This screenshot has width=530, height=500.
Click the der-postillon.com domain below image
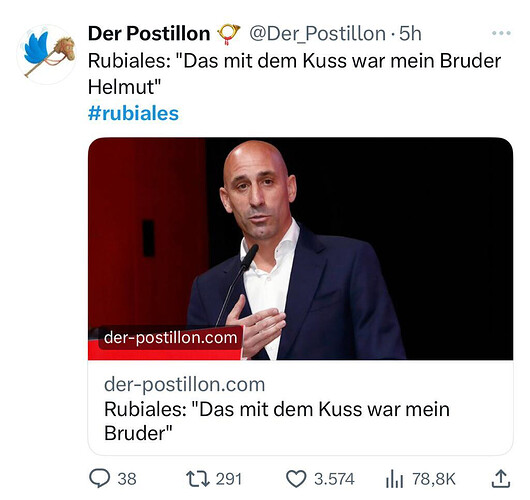pyautogui.click(x=185, y=384)
